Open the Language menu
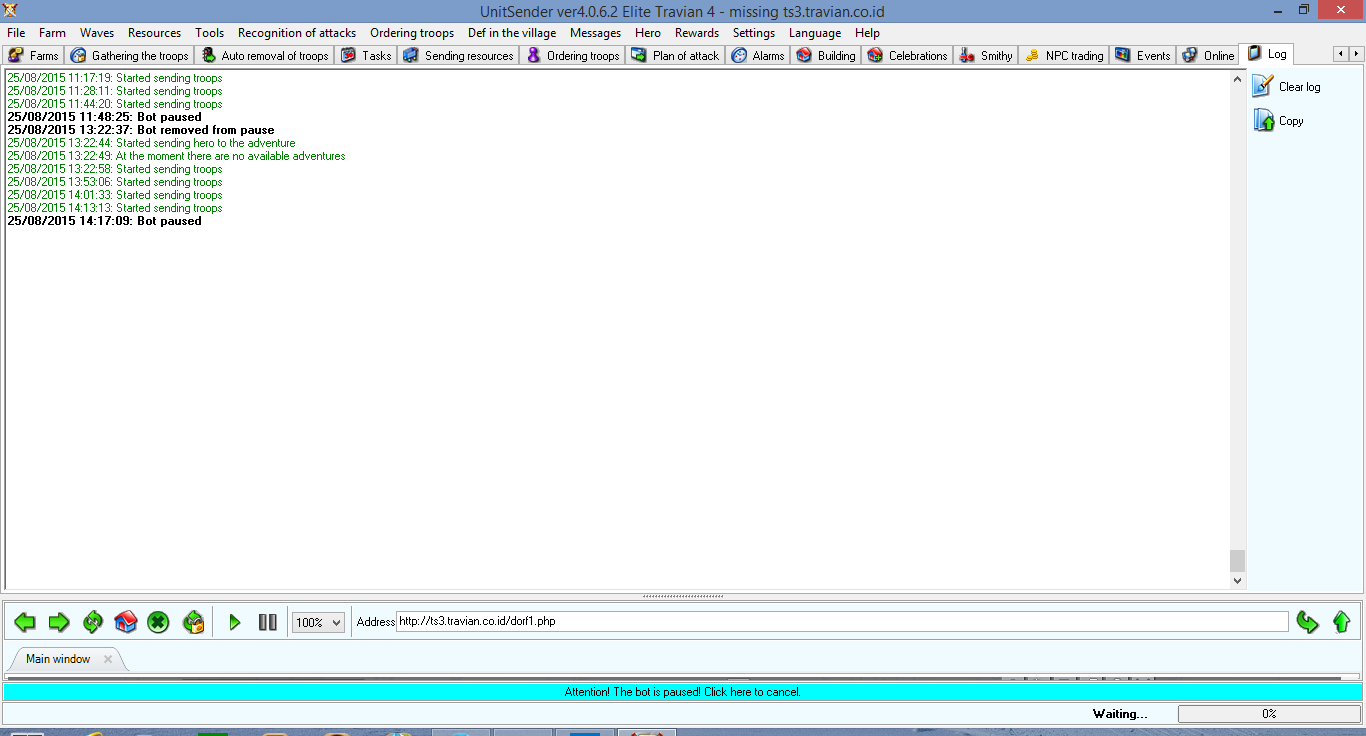 pos(815,33)
